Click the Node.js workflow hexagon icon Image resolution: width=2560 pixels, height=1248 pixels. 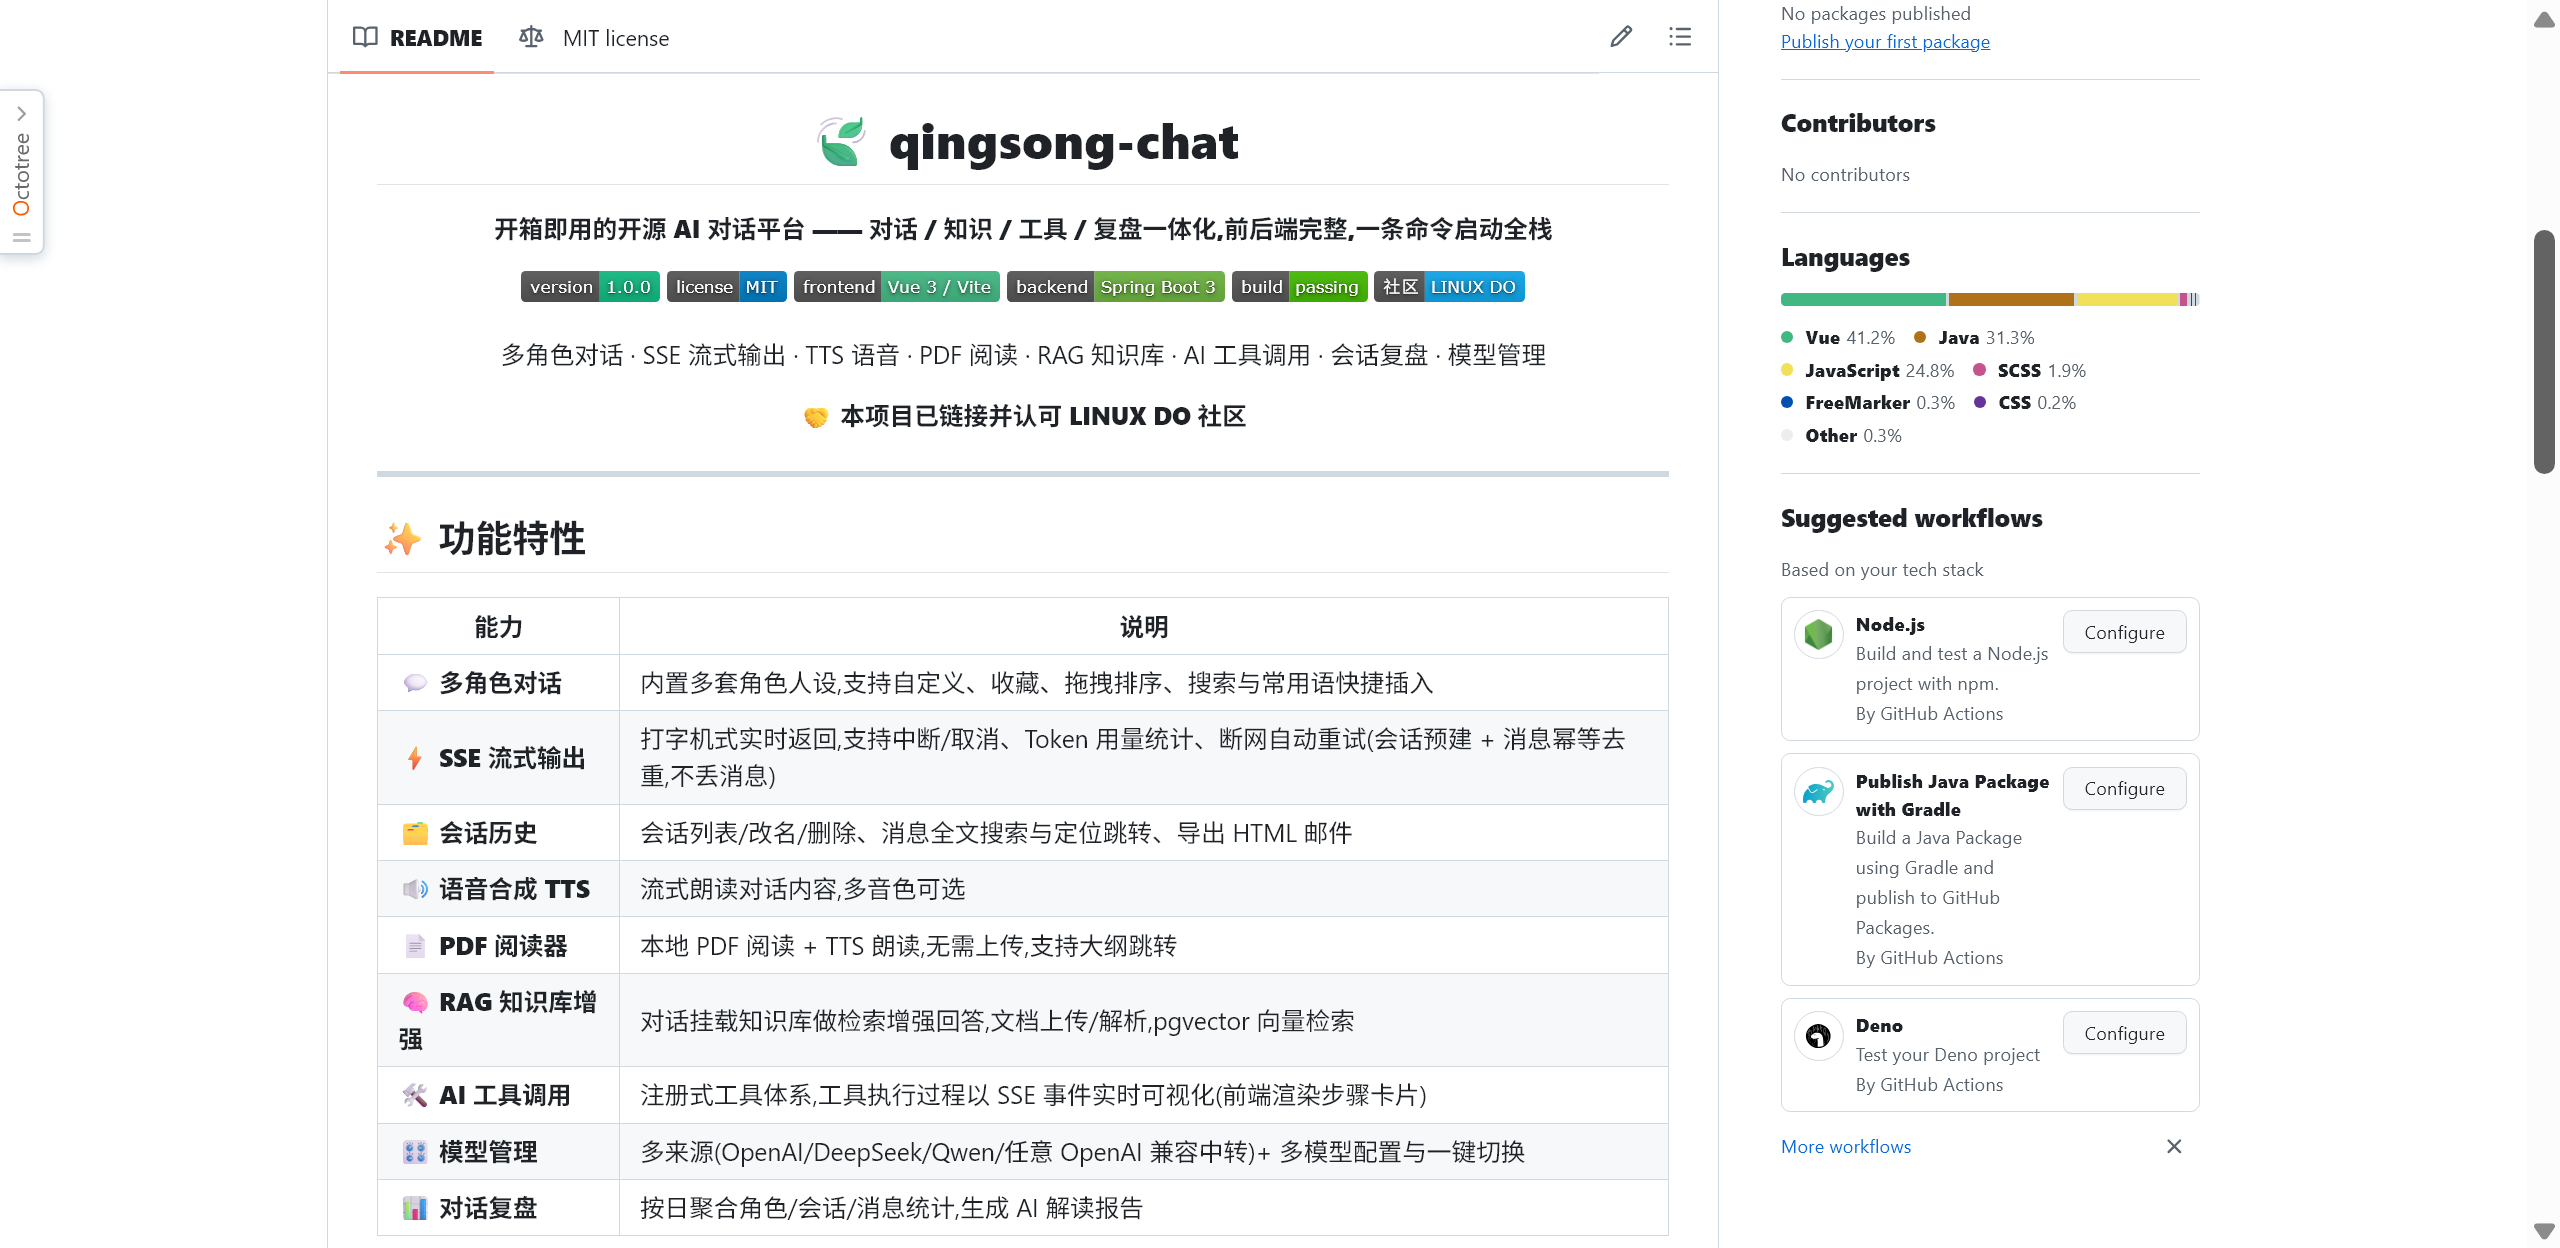[1819, 634]
